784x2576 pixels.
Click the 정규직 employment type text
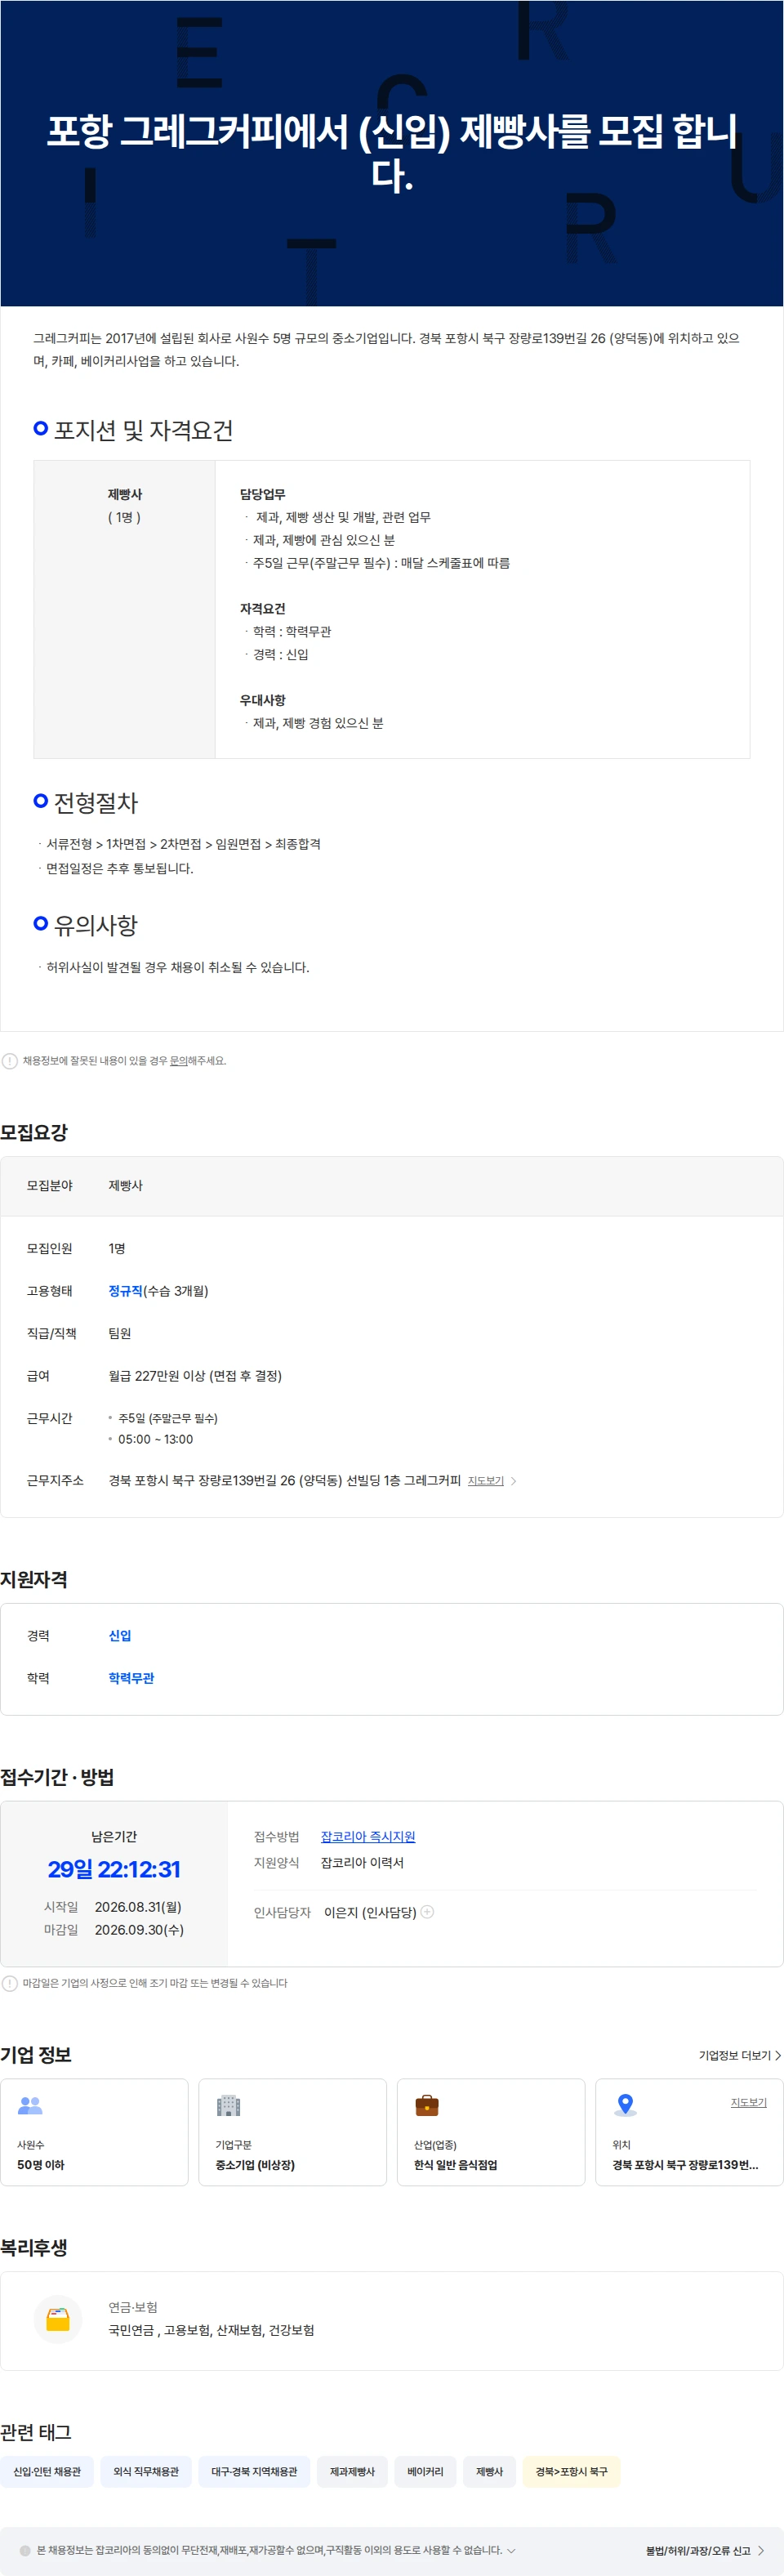coord(125,1291)
